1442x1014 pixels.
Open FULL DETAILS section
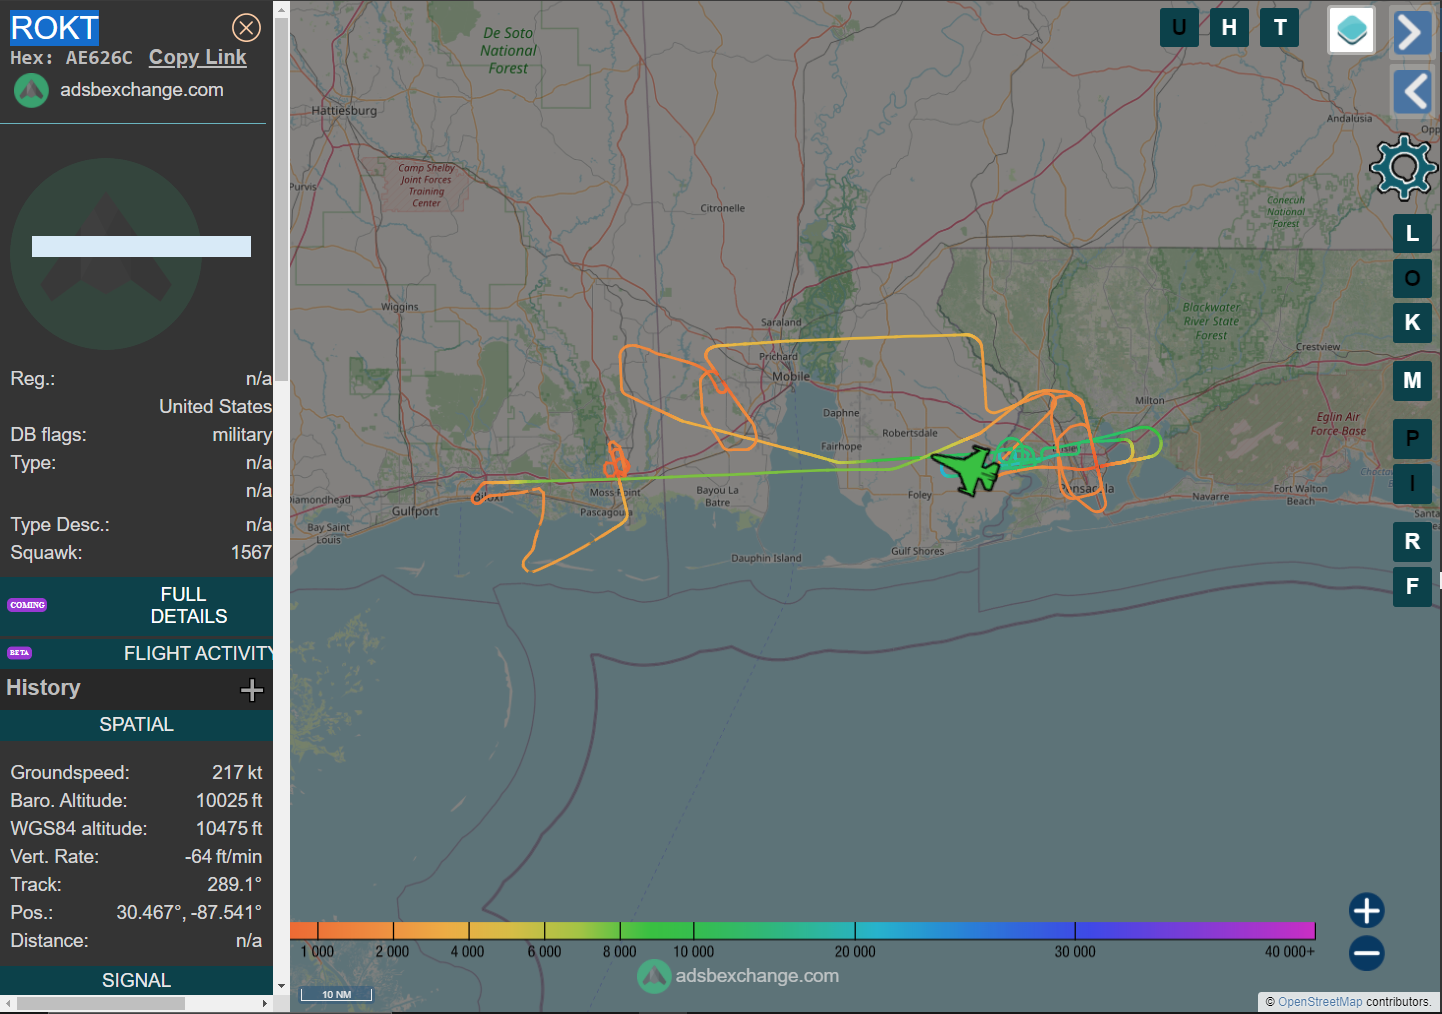pyautogui.click(x=137, y=605)
